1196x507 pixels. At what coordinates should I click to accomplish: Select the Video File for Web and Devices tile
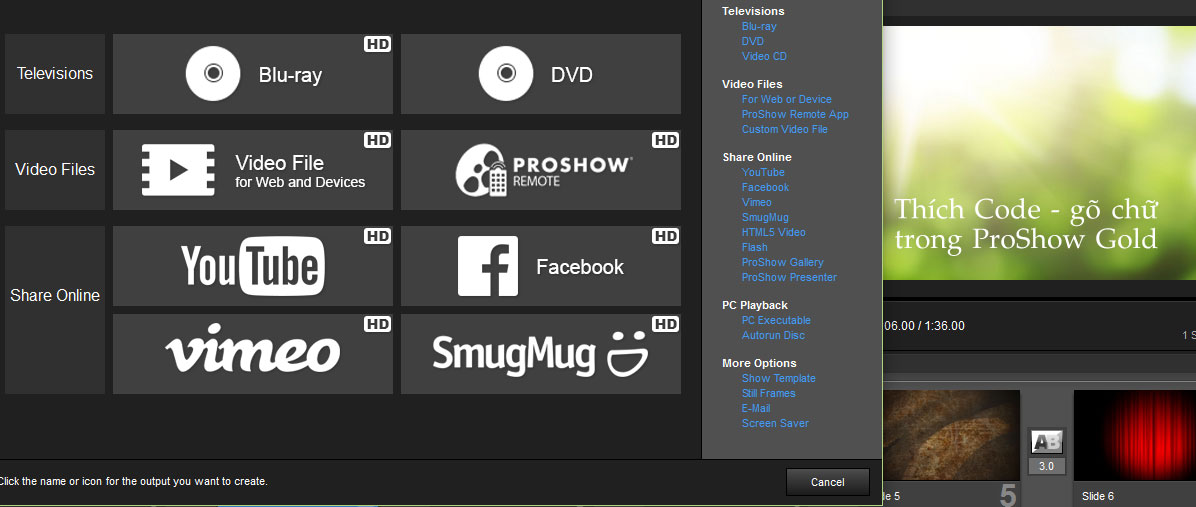coord(252,170)
